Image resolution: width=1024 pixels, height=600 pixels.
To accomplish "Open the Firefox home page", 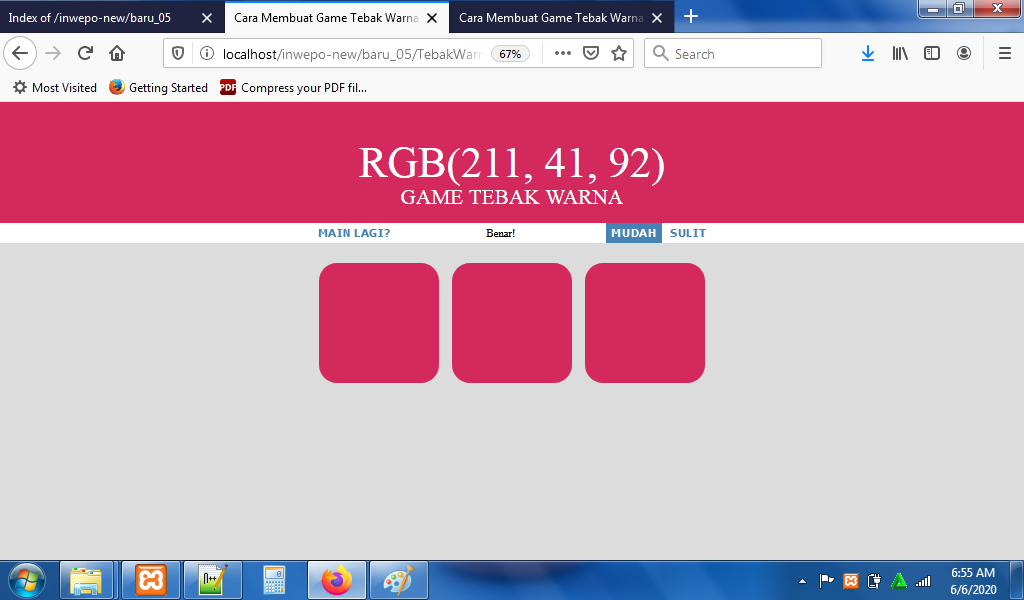I will pos(117,54).
